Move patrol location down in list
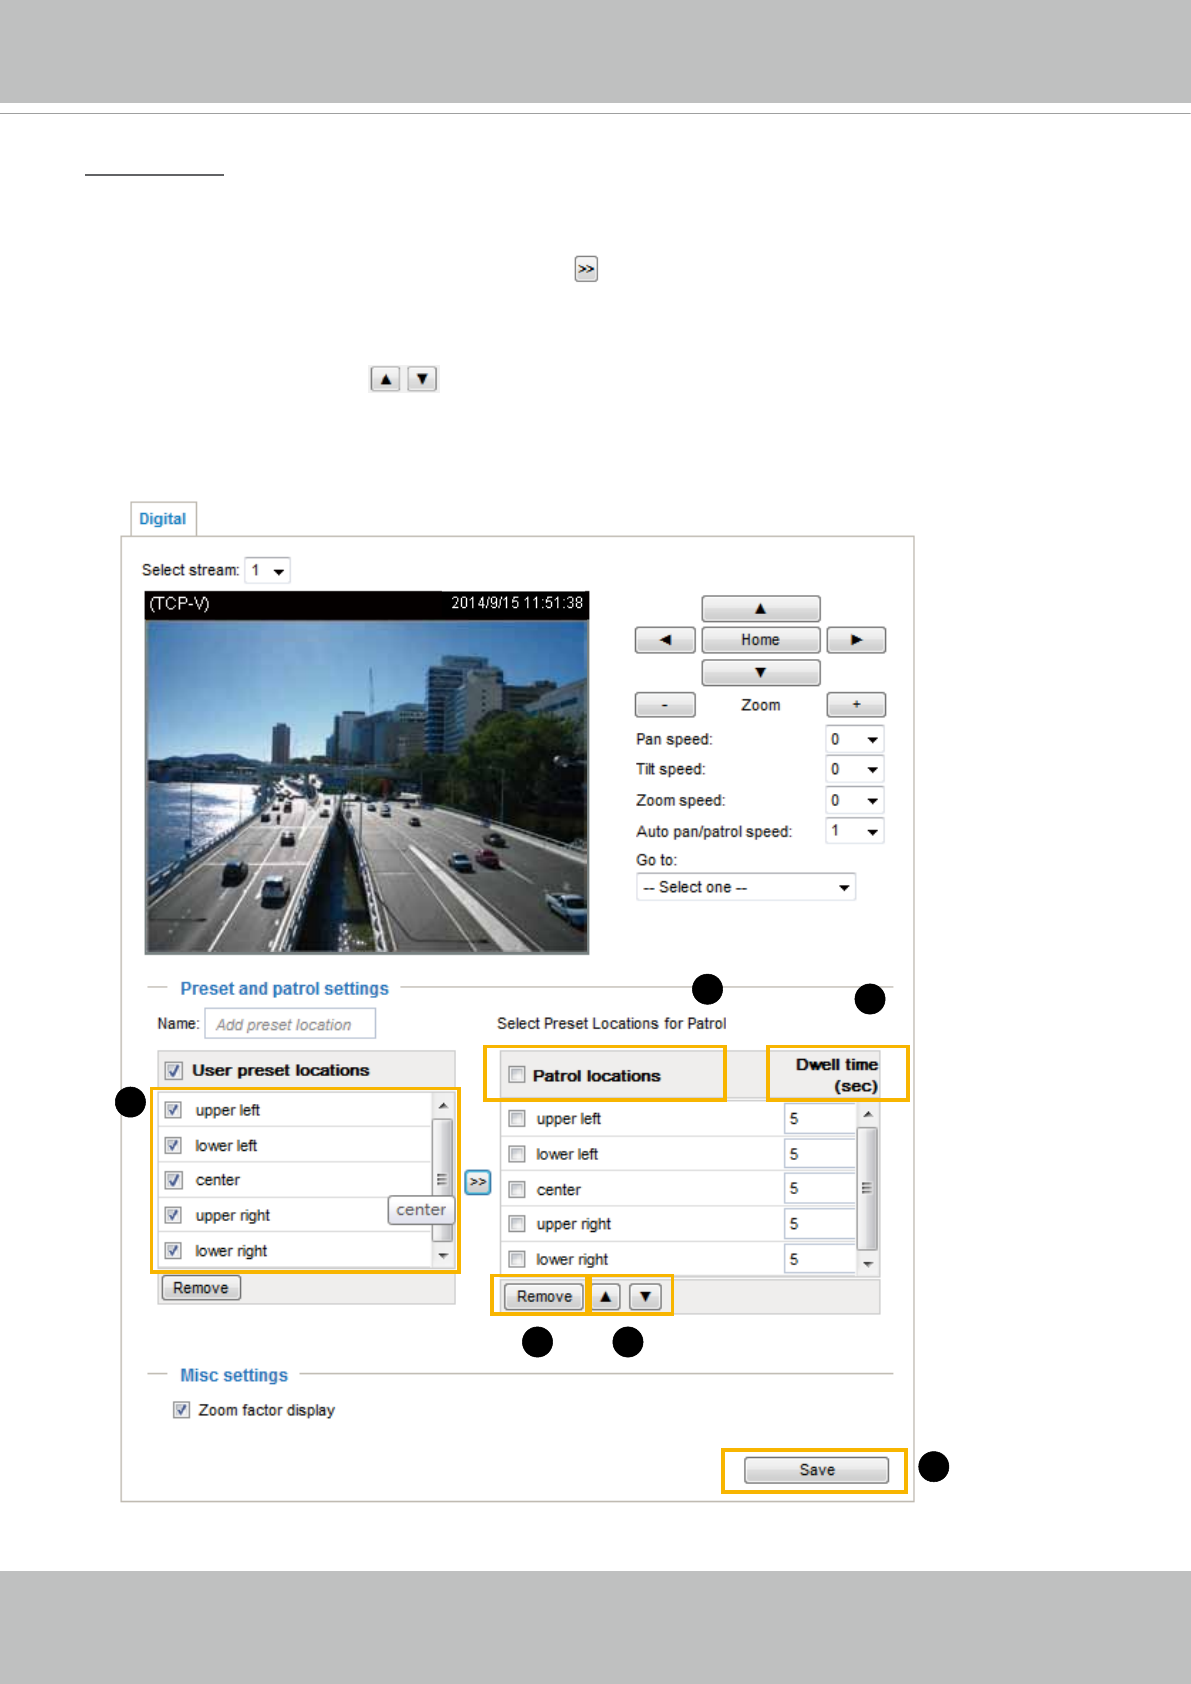This screenshot has height=1684, width=1191. 646,1297
